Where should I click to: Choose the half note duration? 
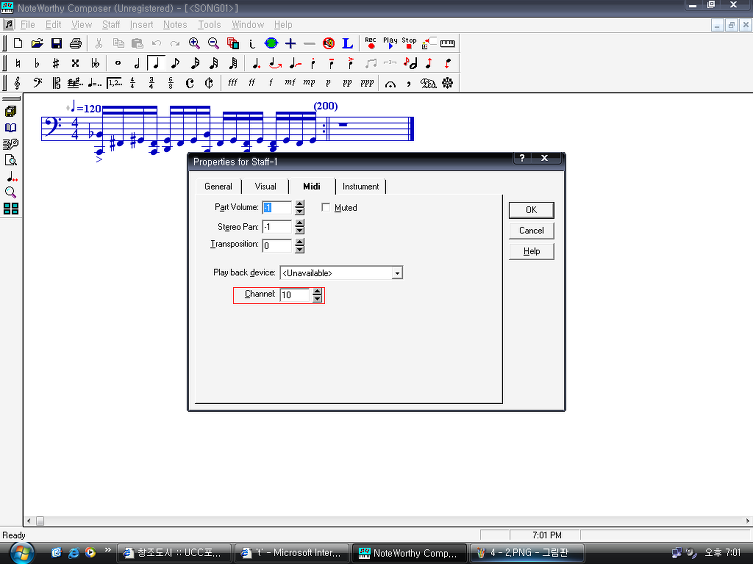[x=137, y=63]
